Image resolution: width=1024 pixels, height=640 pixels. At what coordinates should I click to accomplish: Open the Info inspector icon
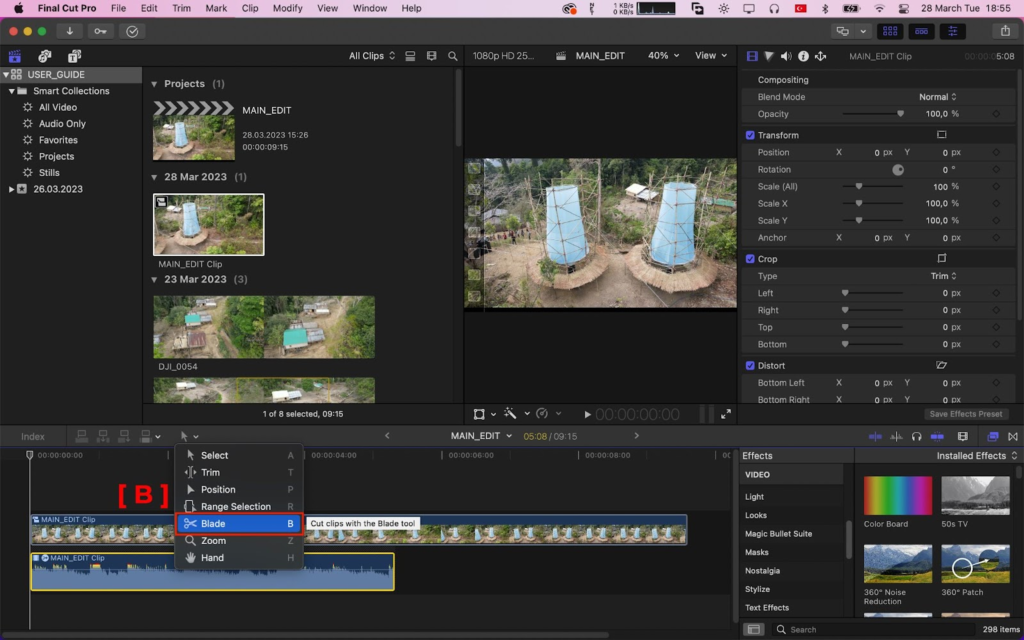(803, 56)
